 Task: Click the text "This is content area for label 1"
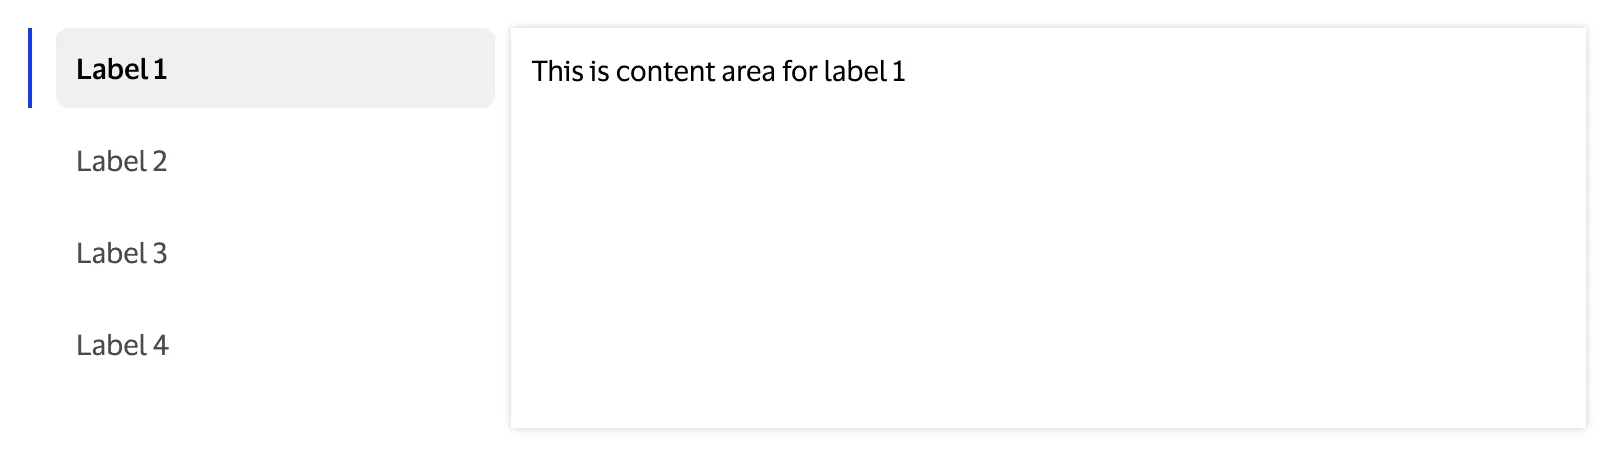coord(718,72)
